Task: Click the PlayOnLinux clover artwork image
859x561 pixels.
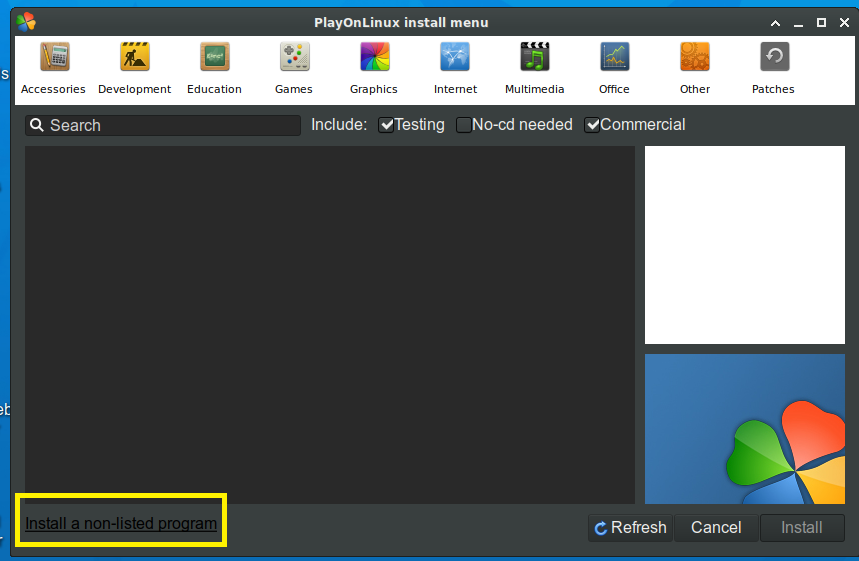Action: coord(745,429)
